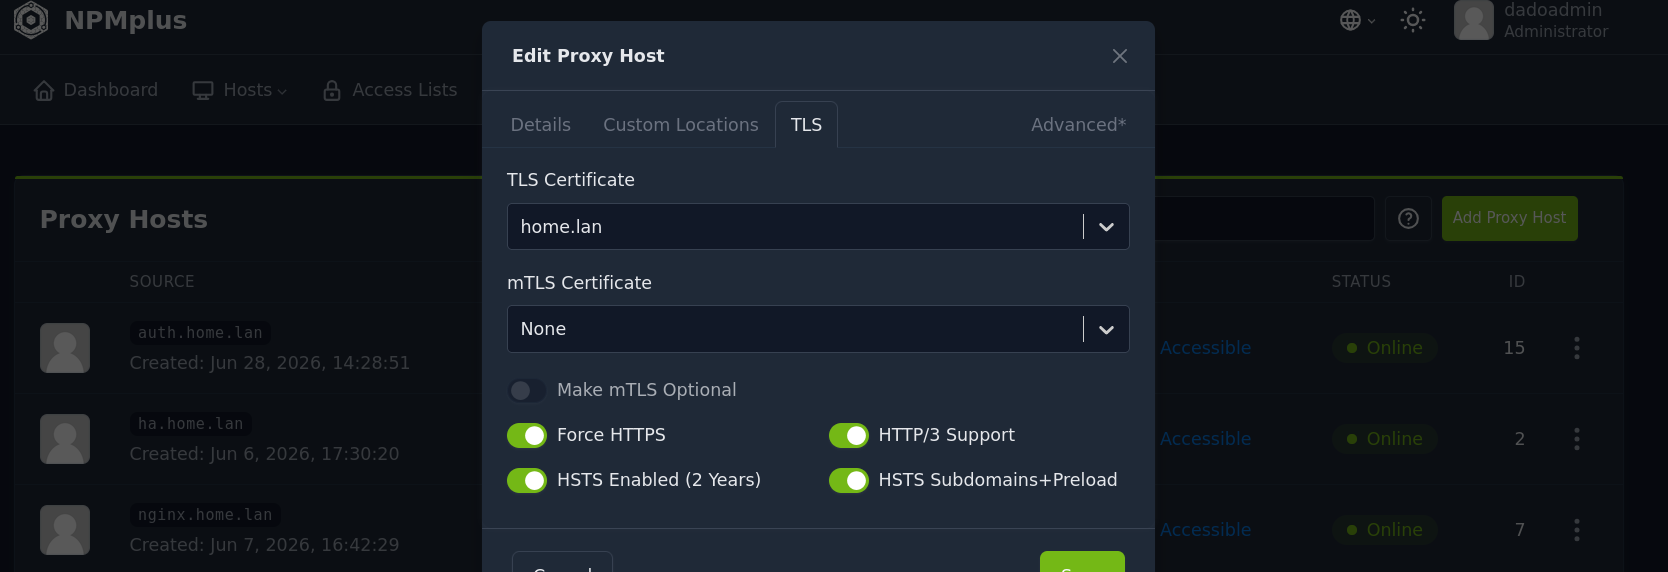Click avatar of auth.home.lan host
1668x572 pixels.
pos(65,348)
